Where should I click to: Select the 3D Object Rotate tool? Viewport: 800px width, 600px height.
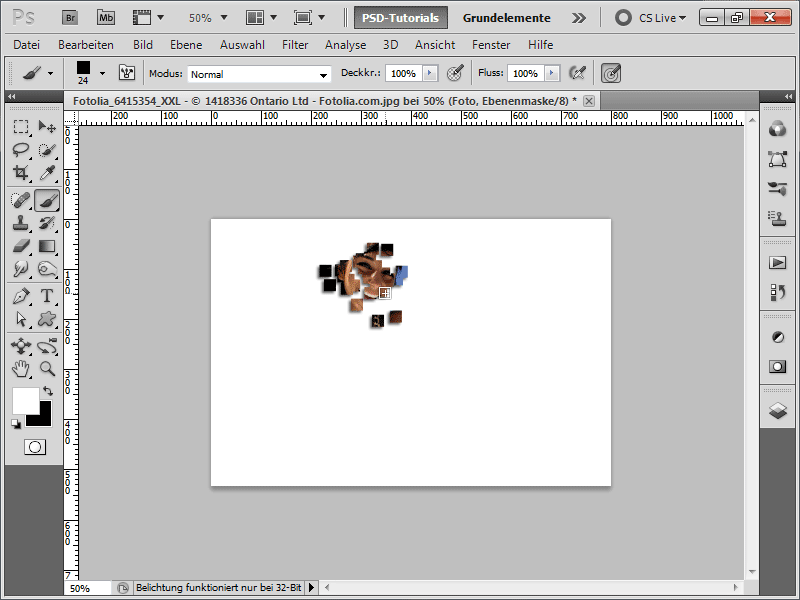pyautogui.click(x=21, y=346)
